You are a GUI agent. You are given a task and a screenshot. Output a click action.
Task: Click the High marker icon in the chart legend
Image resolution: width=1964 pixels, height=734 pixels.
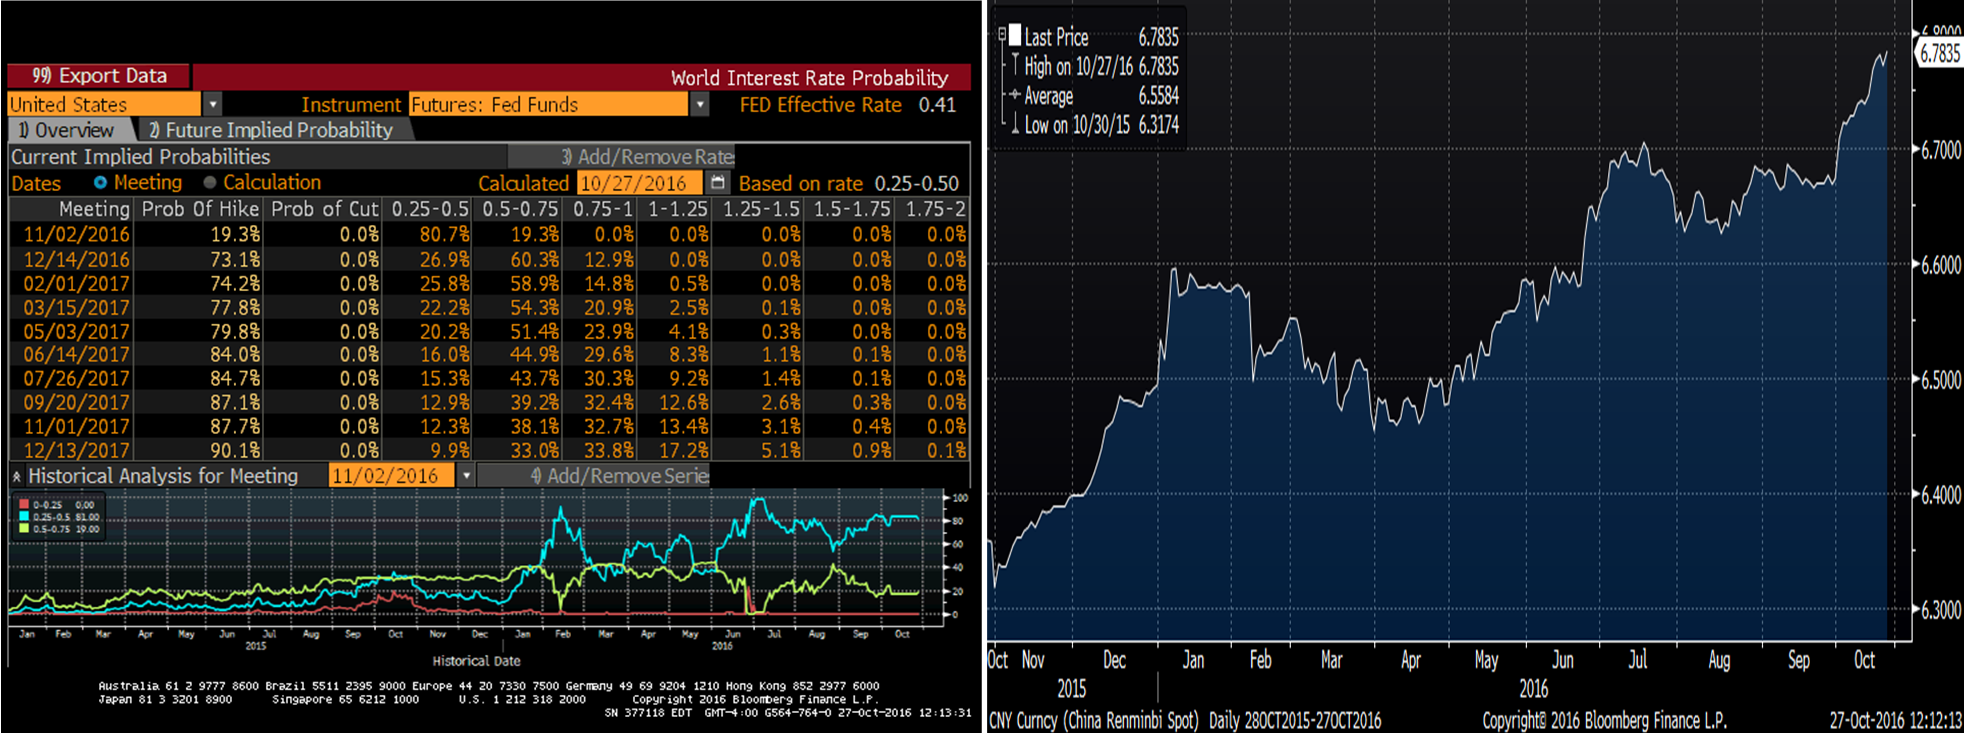(x=1015, y=66)
